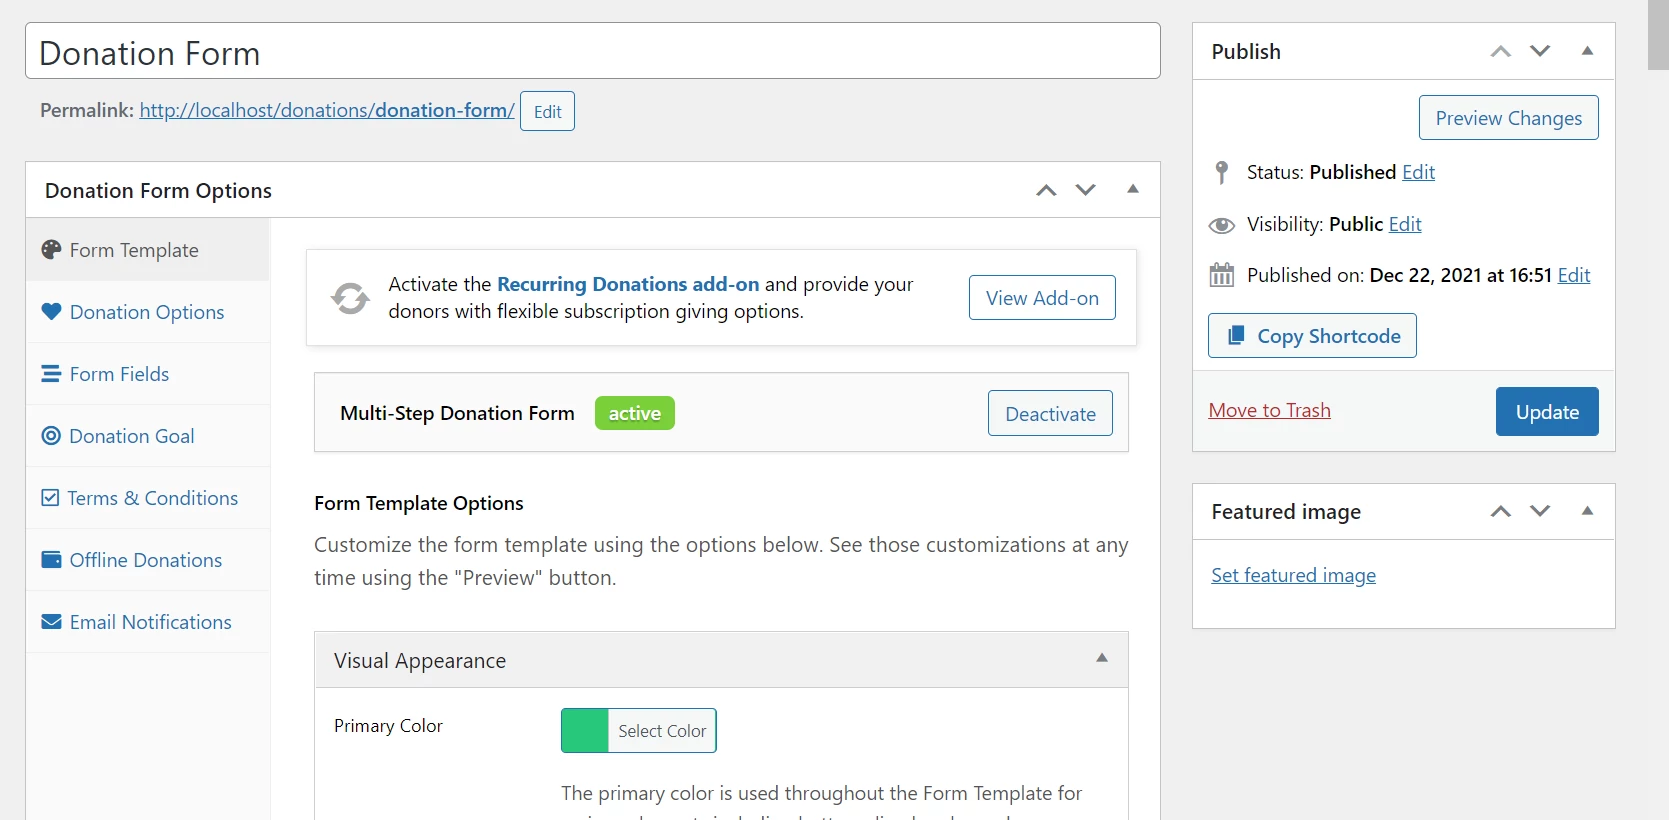Open the Recurring Donations add-on link

point(628,284)
